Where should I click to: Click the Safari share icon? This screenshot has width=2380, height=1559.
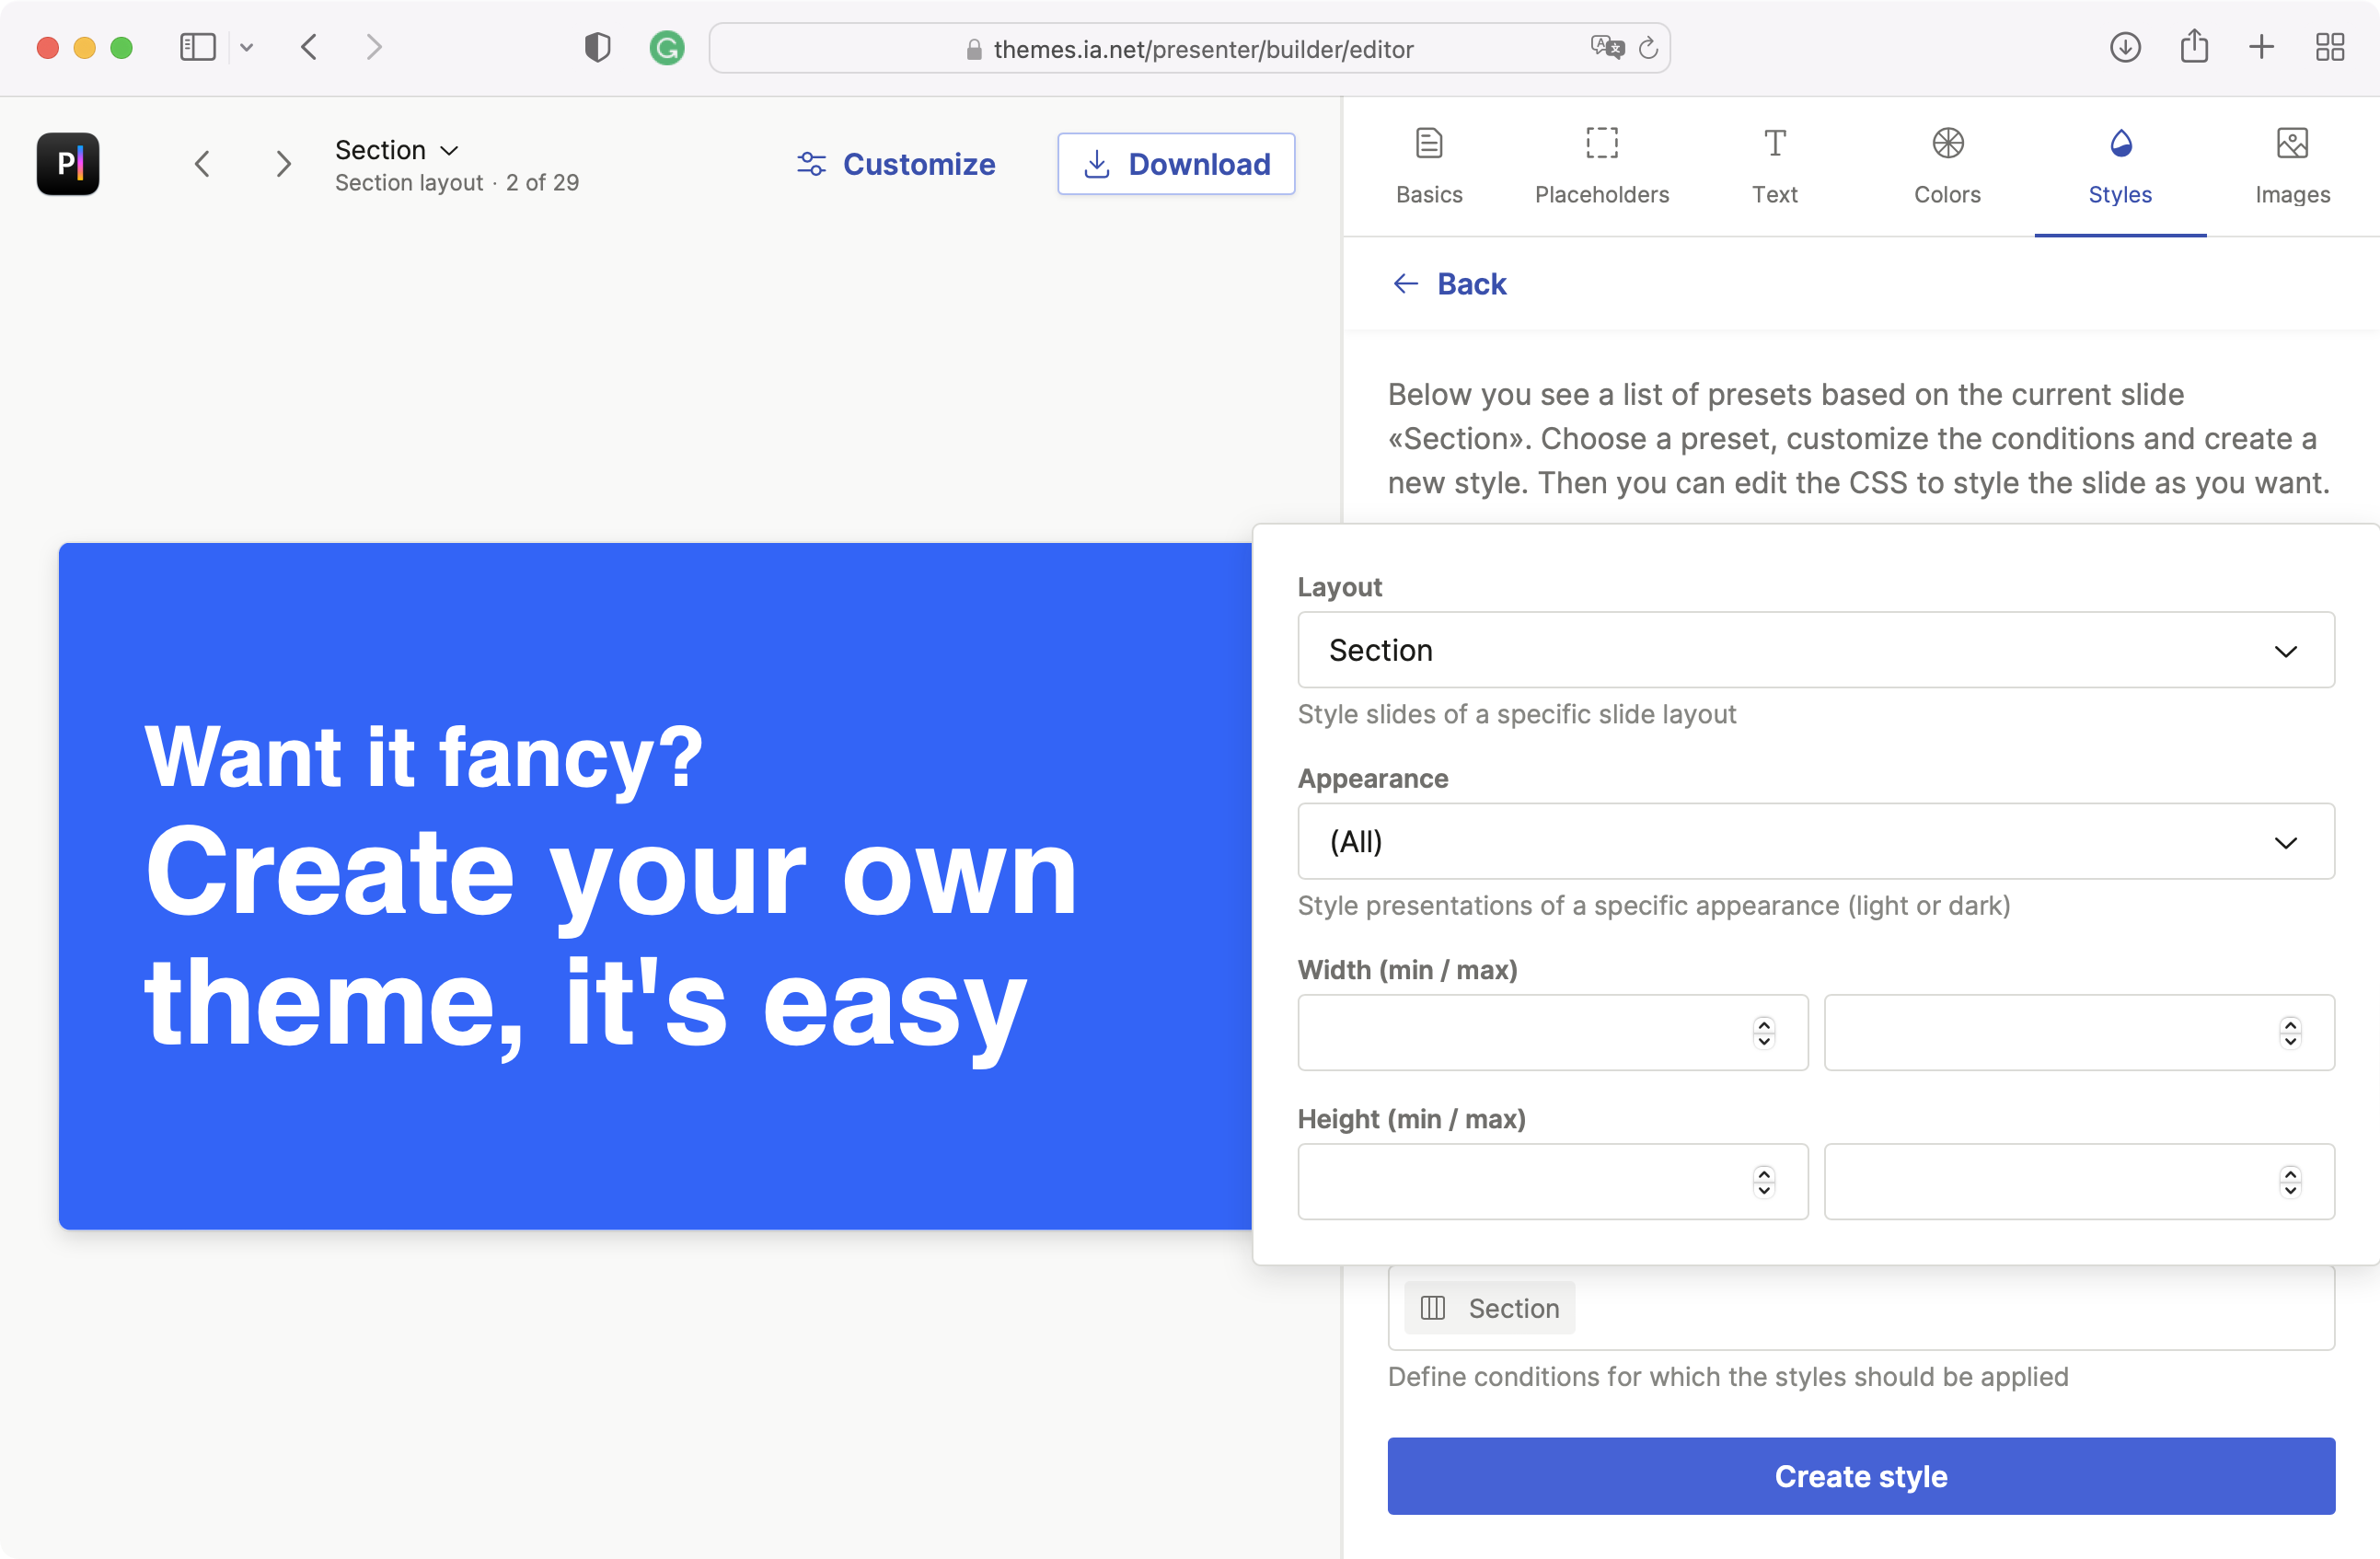[x=2194, y=47]
